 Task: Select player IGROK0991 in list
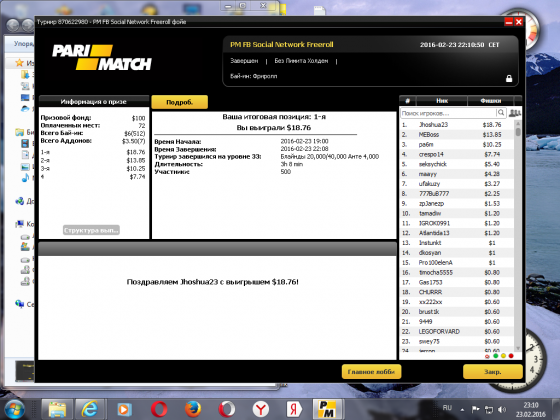click(457, 223)
